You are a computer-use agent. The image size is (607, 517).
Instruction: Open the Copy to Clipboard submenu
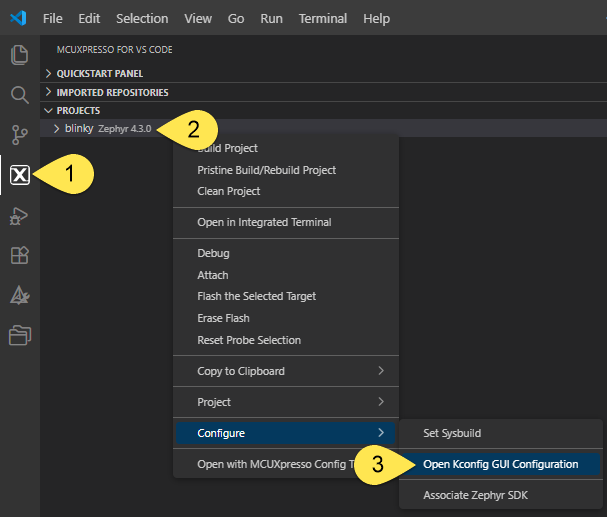pyautogui.click(x=241, y=371)
